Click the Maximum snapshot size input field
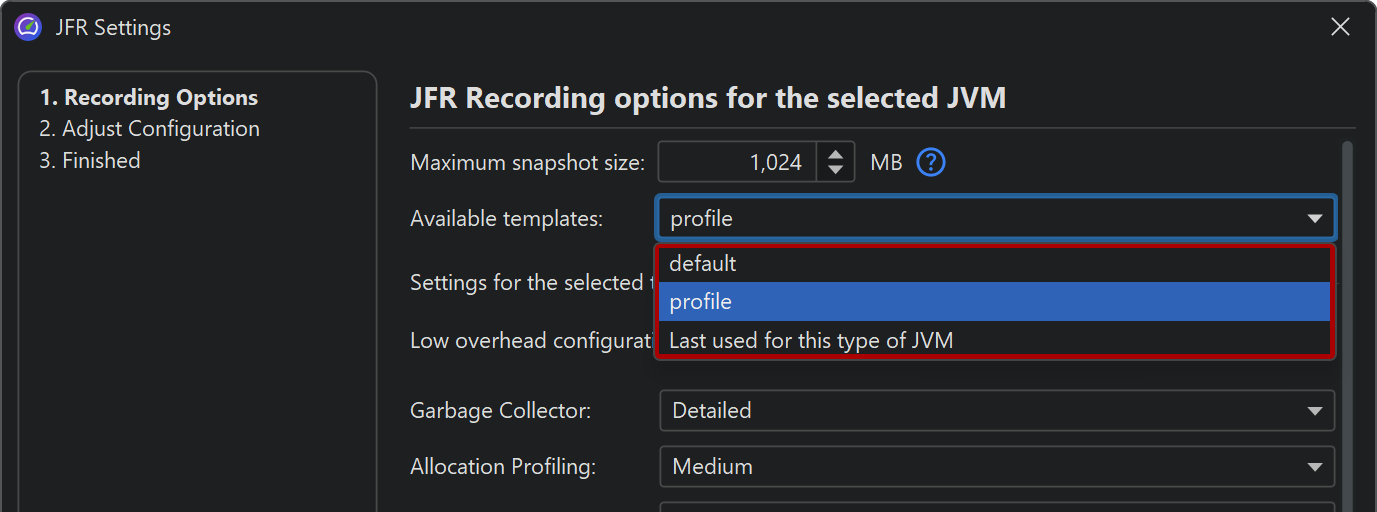Viewport: 1377px width, 512px height. 736,162
